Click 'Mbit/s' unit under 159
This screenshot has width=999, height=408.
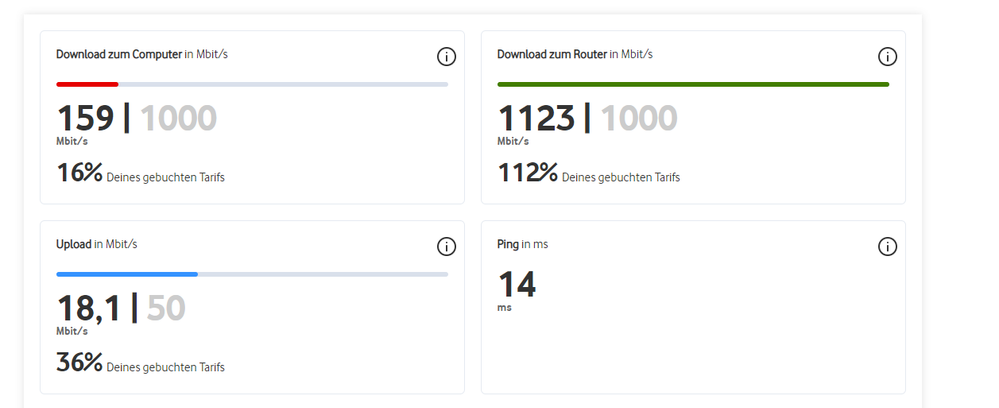pyautogui.click(x=72, y=142)
